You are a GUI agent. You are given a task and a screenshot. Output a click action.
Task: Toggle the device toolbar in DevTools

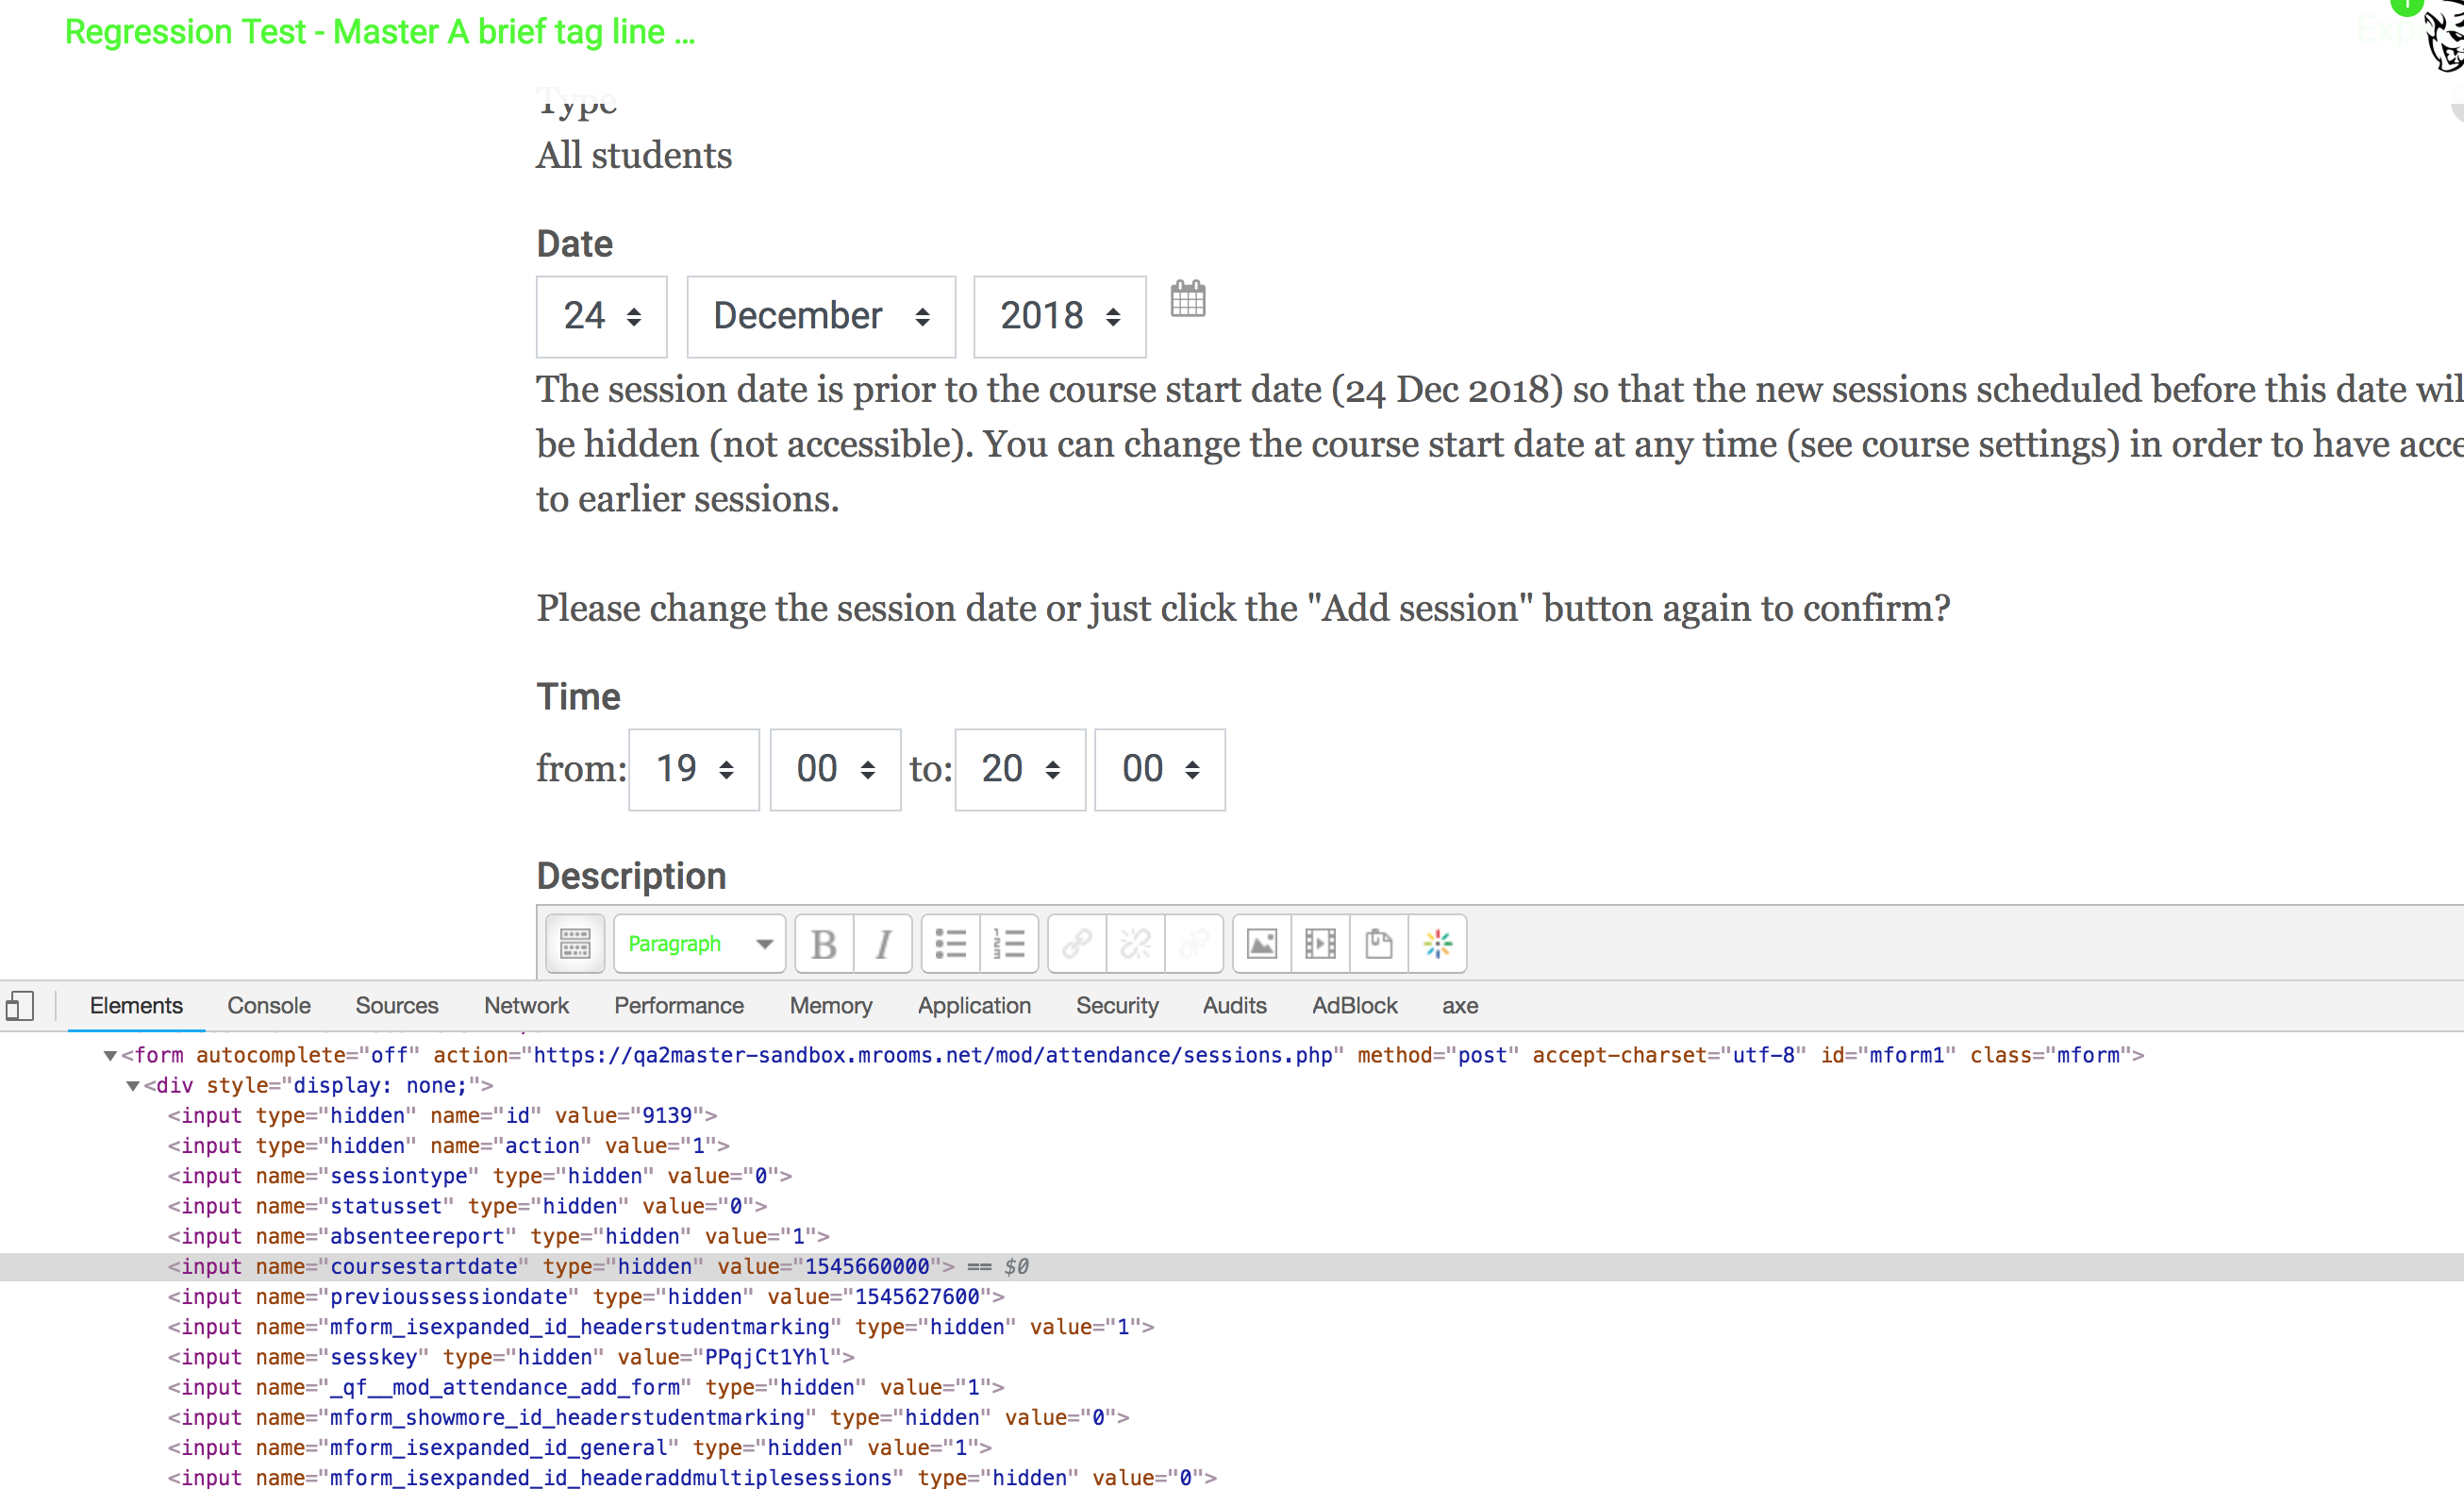21,1006
